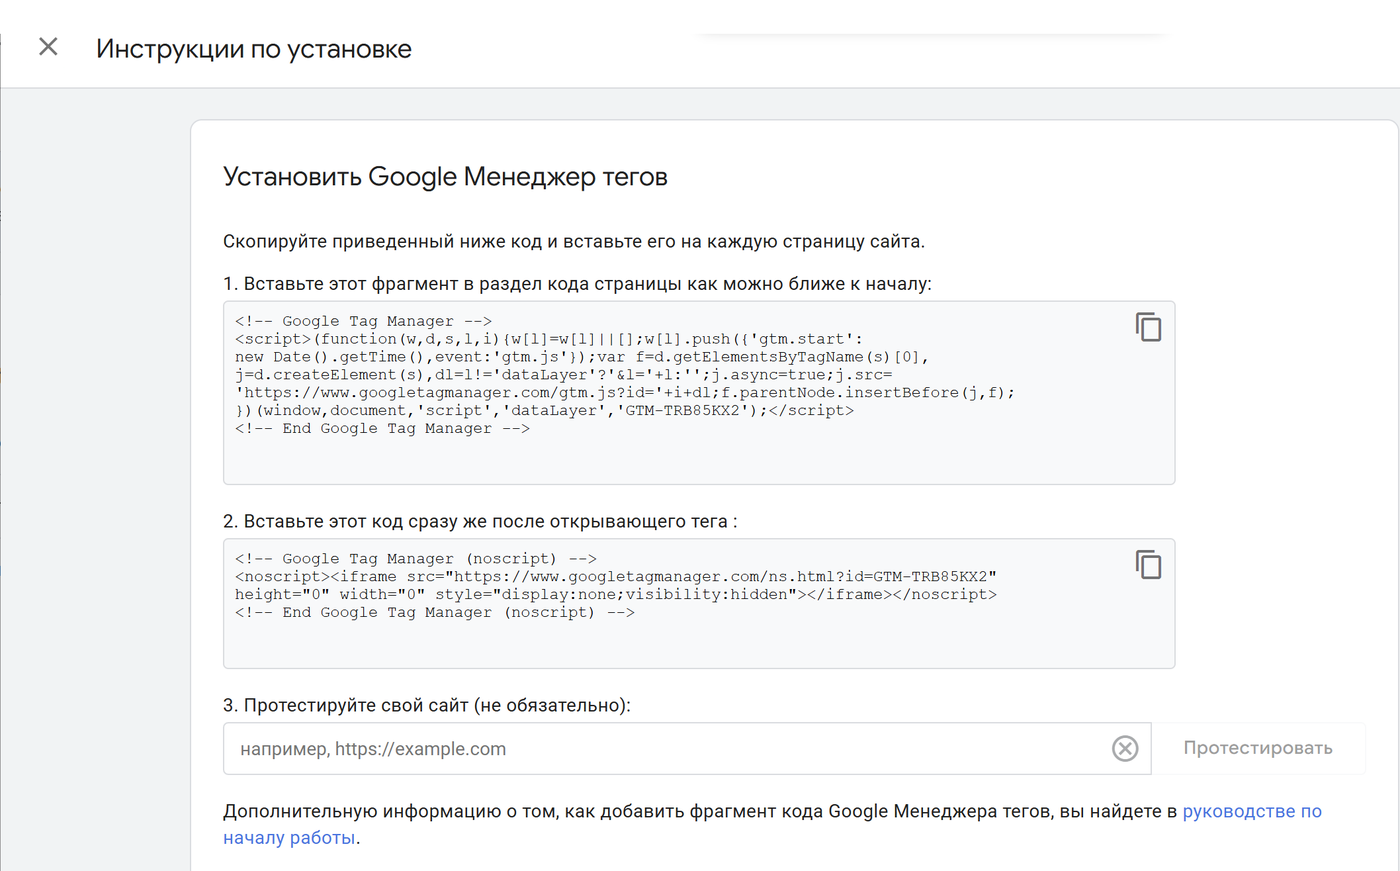Click the test site URL input field
The image size is (1400, 871).
[x=687, y=748]
